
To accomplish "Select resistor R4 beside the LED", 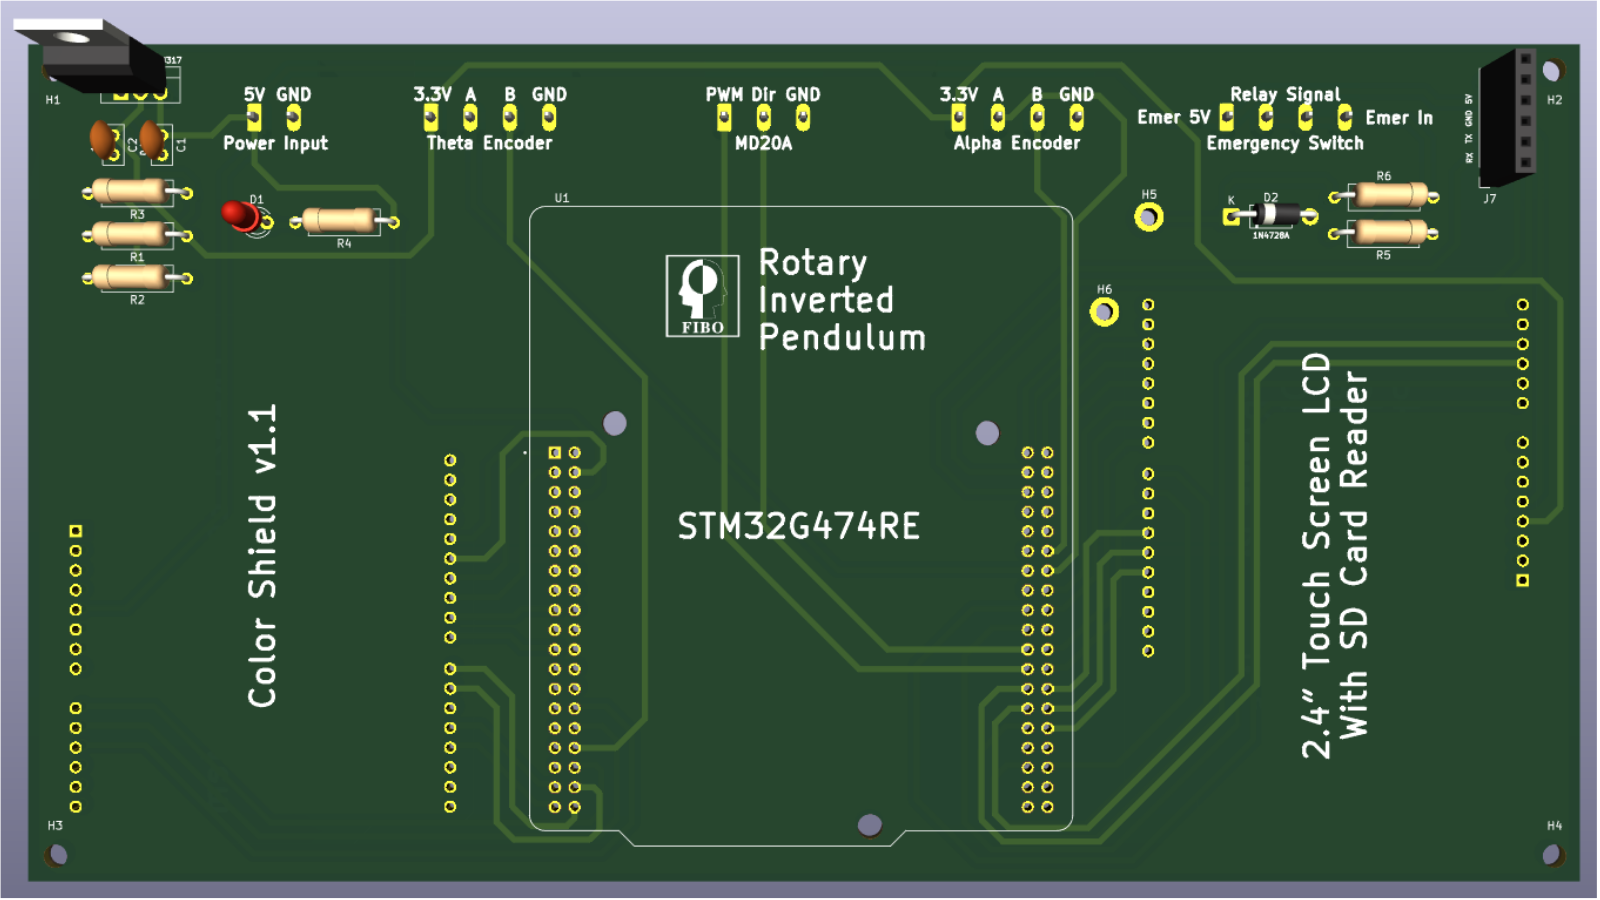I will pyautogui.click(x=343, y=220).
